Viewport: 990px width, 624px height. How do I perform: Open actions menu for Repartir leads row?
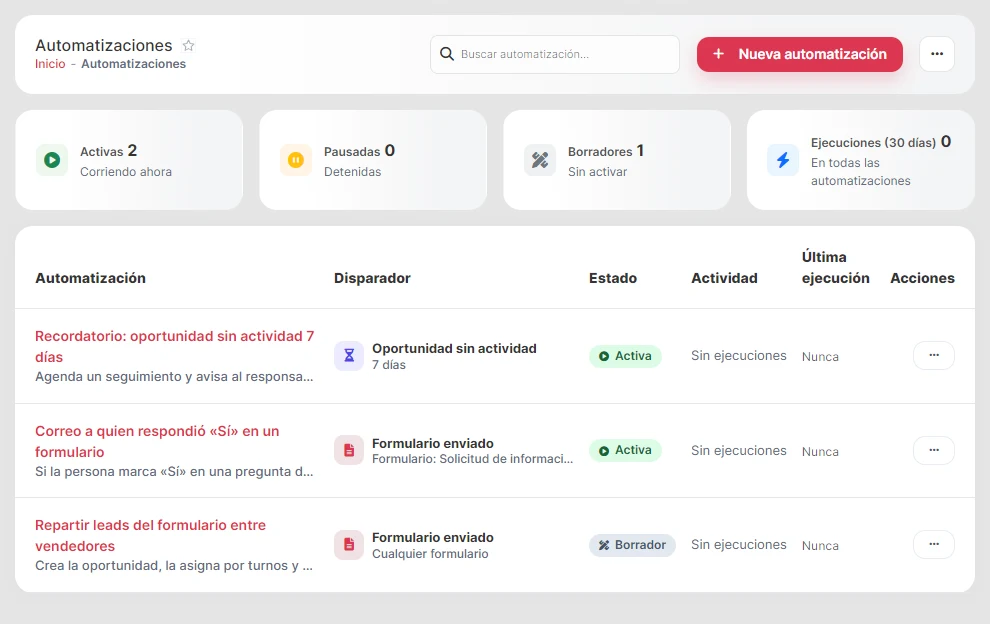pyautogui.click(x=934, y=544)
